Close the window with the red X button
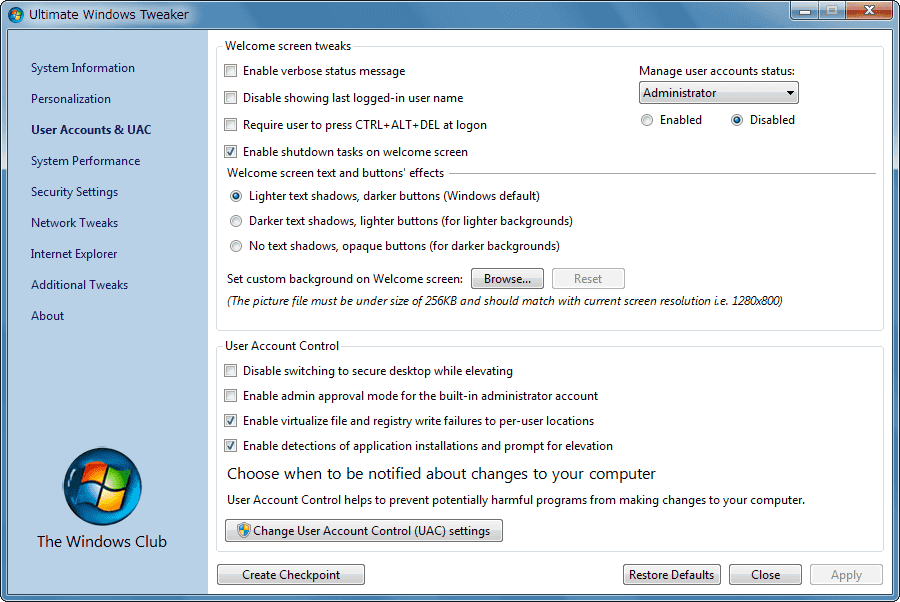Image resolution: width=900 pixels, height=602 pixels. [x=868, y=11]
